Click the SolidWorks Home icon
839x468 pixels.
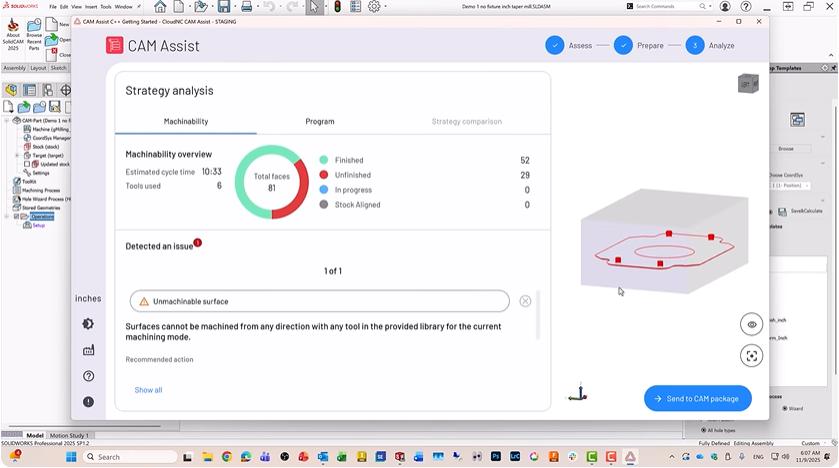[x=160, y=6]
